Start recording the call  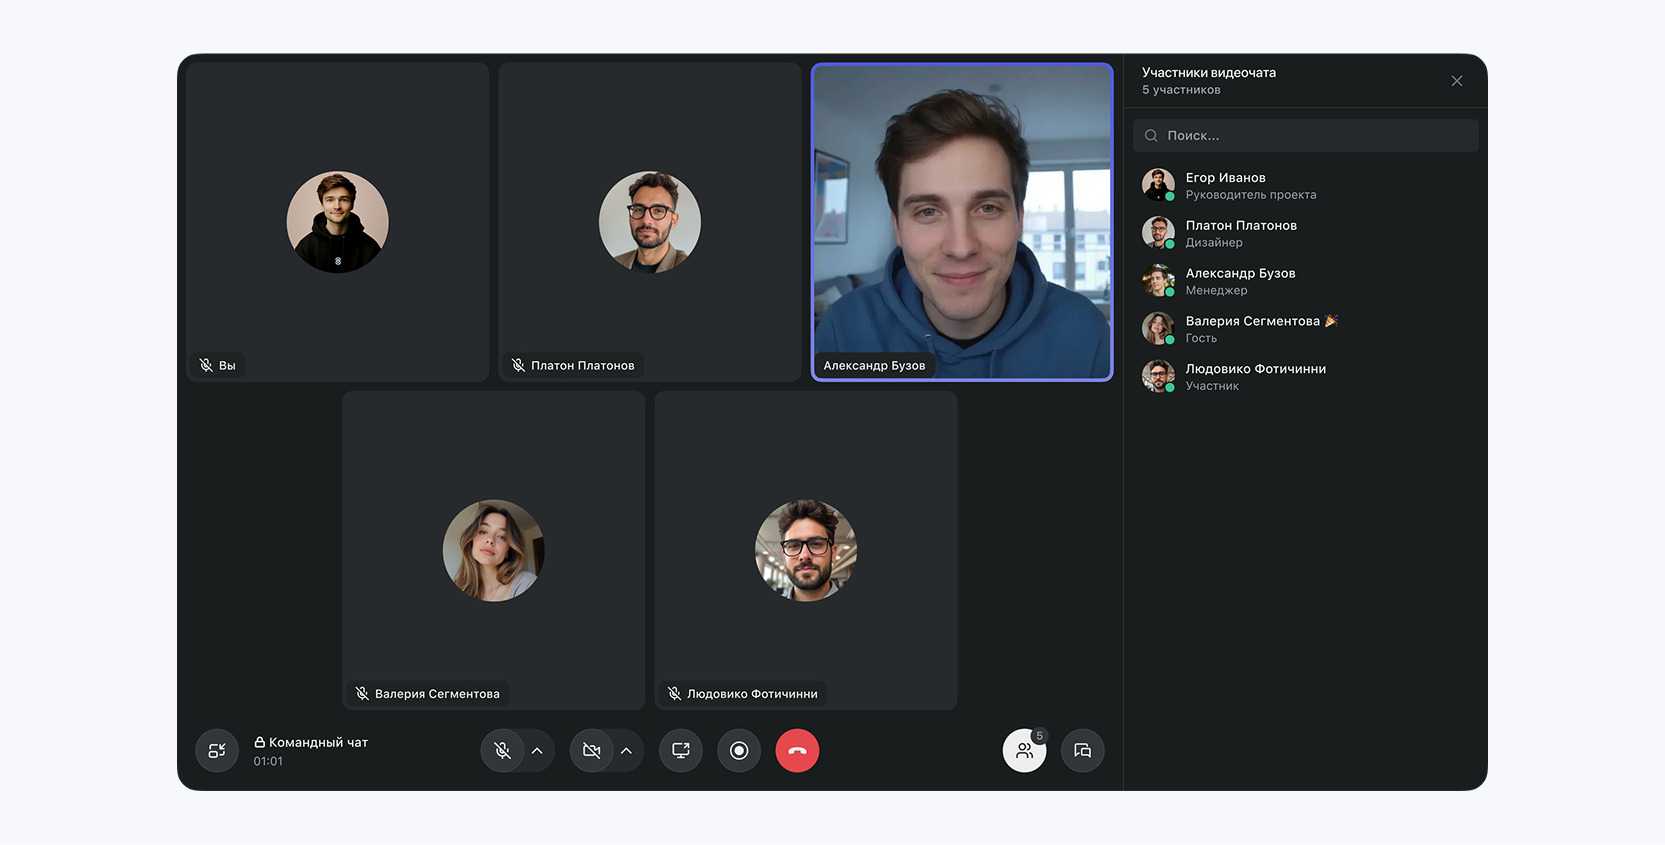click(x=739, y=751)
